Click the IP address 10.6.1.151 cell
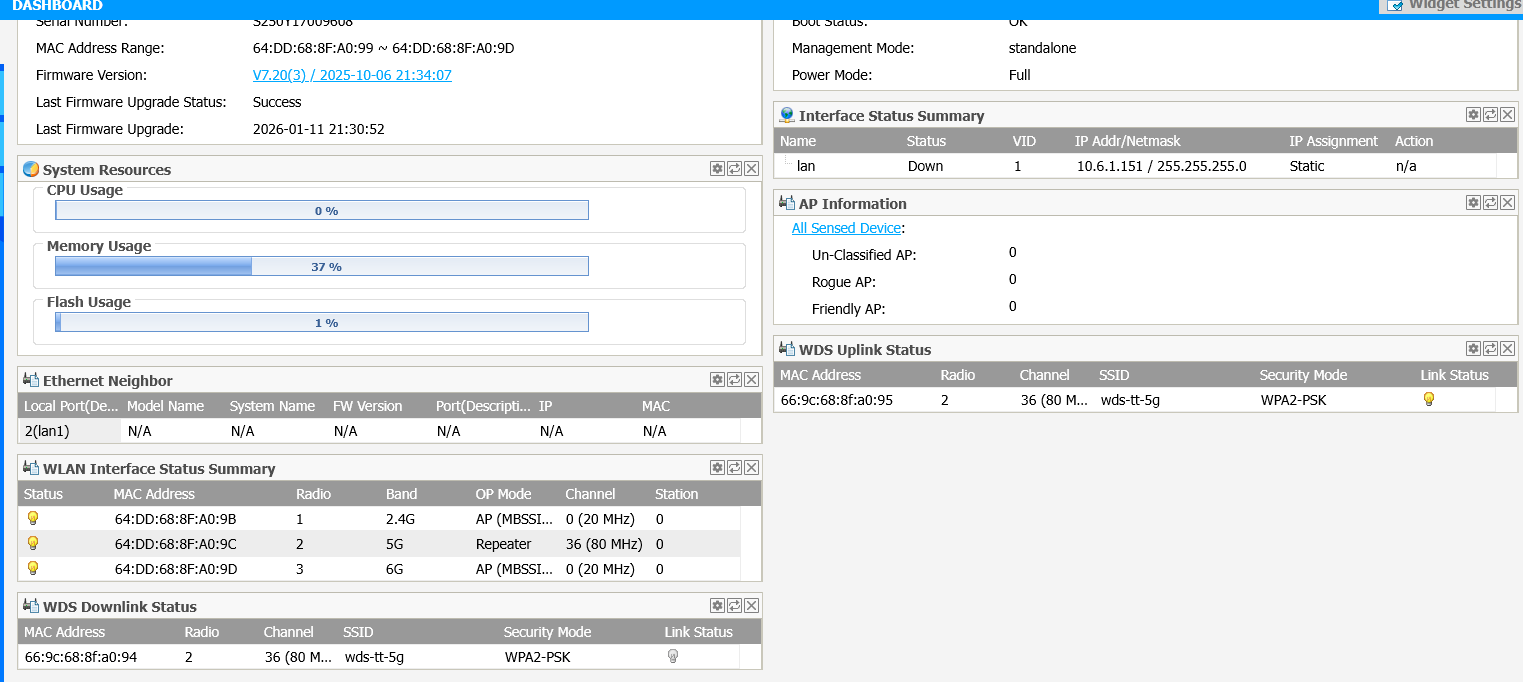 pyautogui.click(x=1162, y=166)
